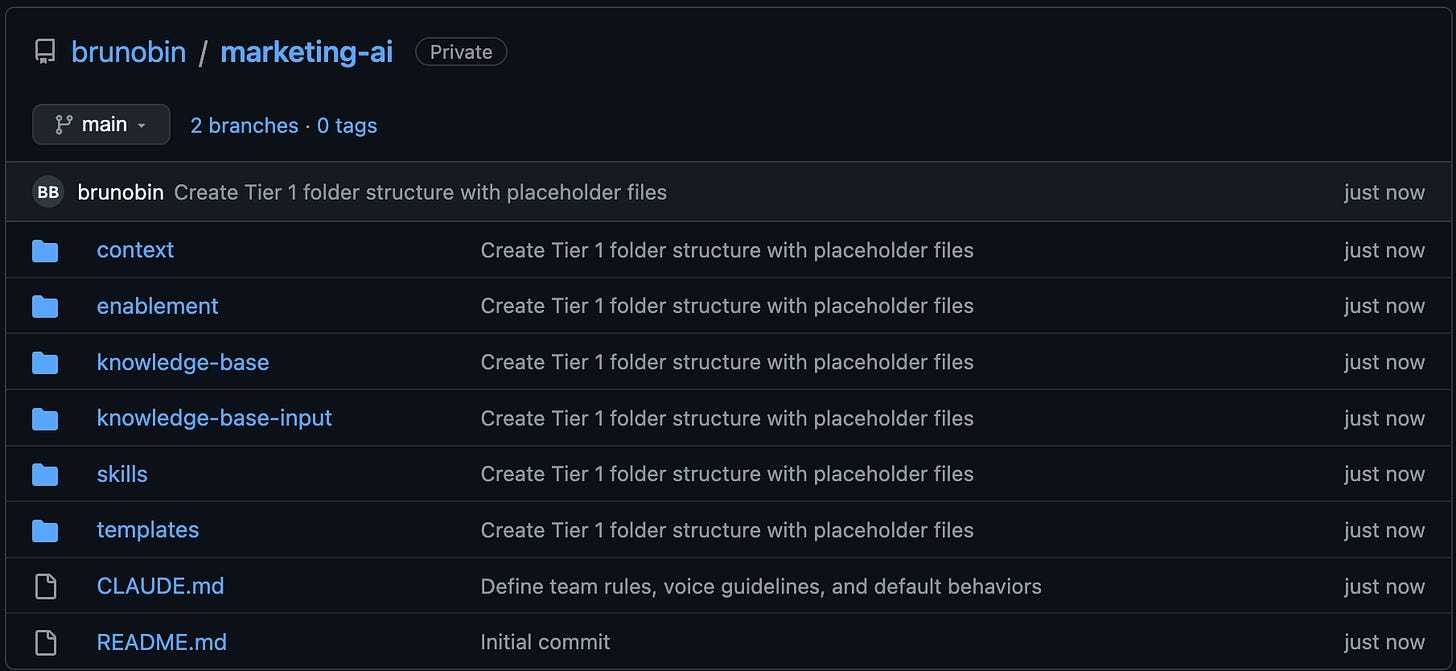Click the dropdown chevron next to main
Screen dimensions: 1456x671
[139, 125]
